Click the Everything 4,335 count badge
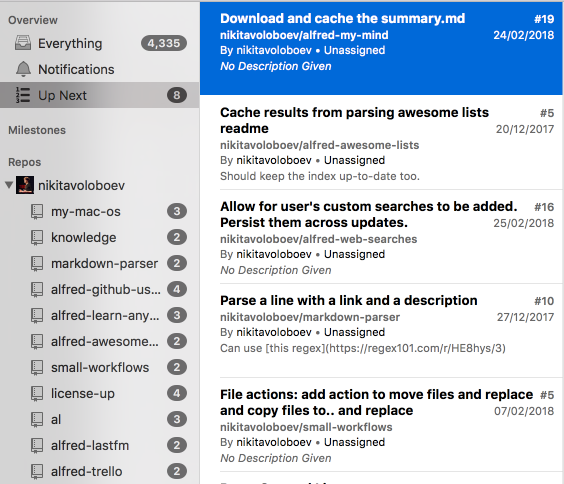564x484 pixels. [164, 43]
